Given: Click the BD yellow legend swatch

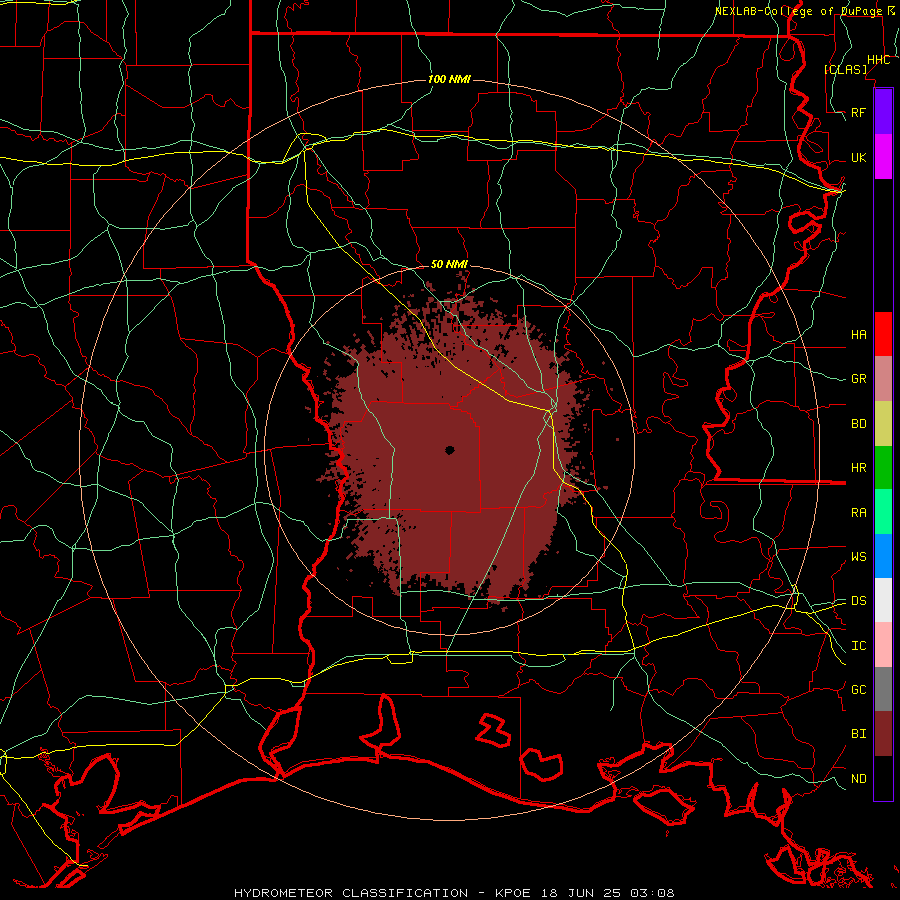Looking at the screenshot, I should (883, 424).
